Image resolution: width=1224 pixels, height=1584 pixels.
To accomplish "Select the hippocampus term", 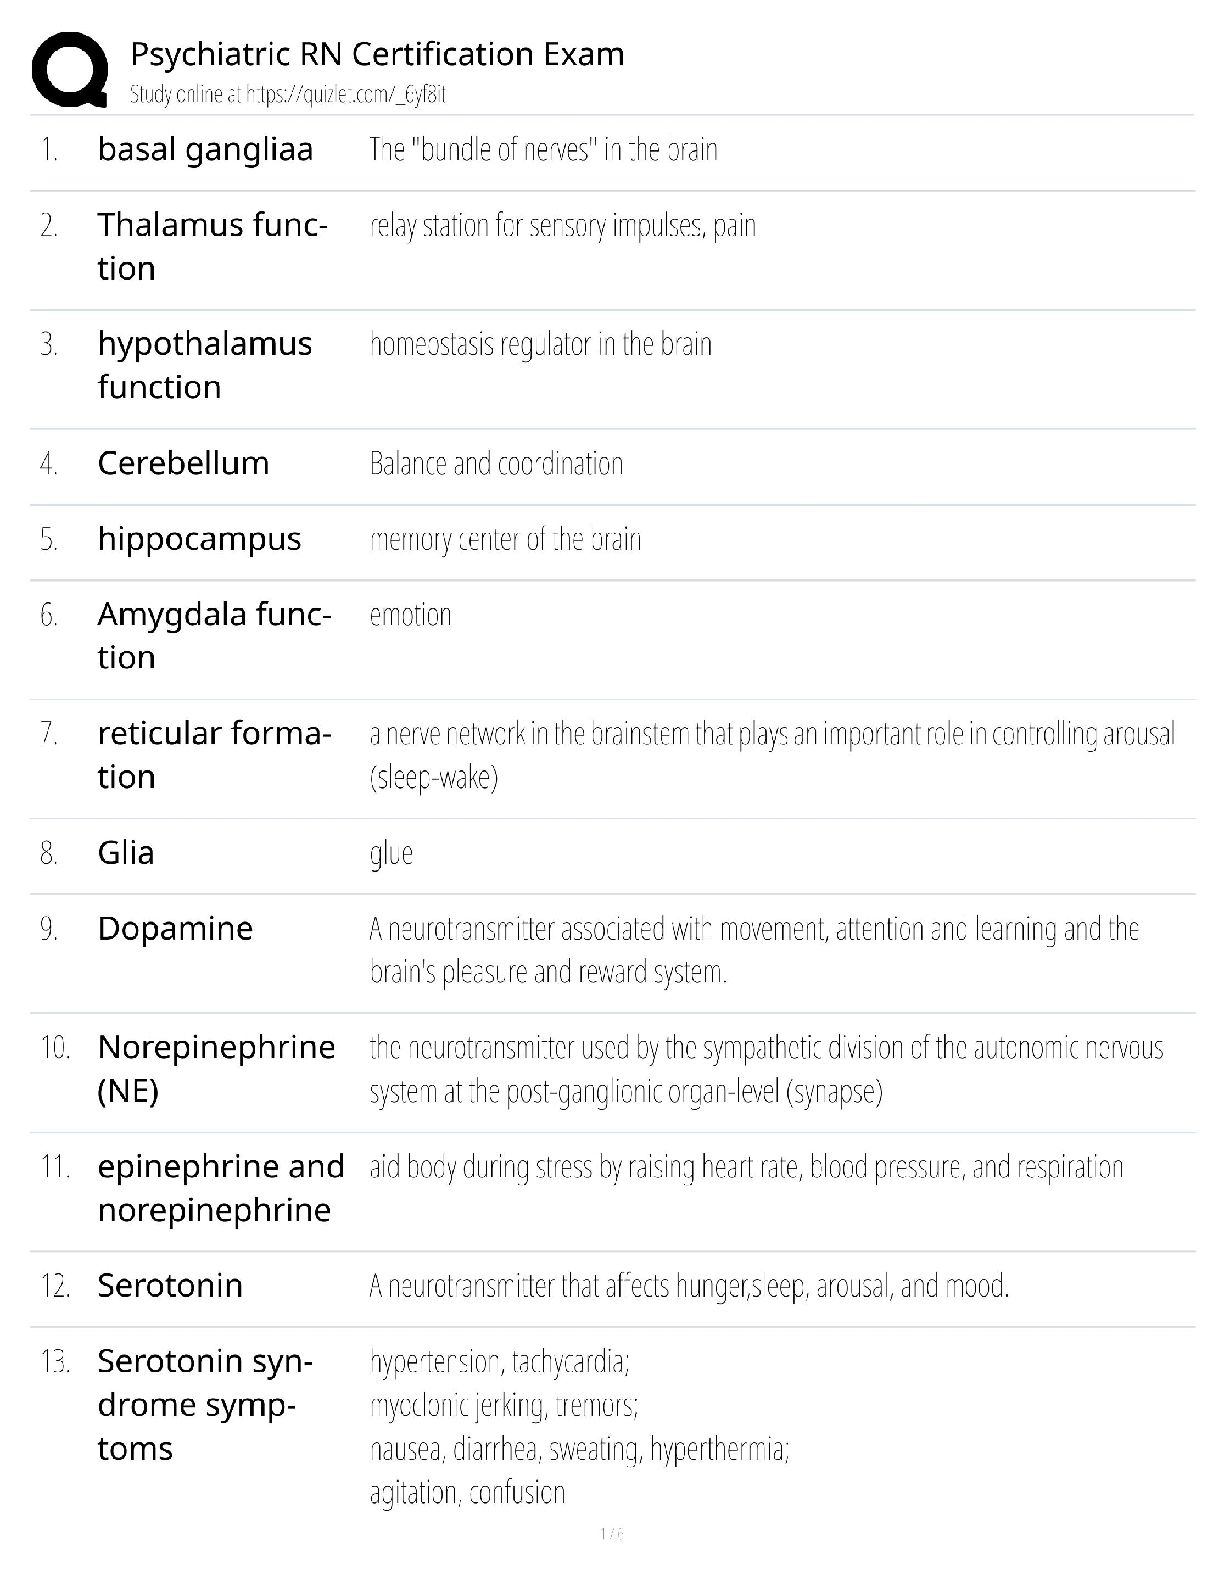I will click(x=199, y=539).
